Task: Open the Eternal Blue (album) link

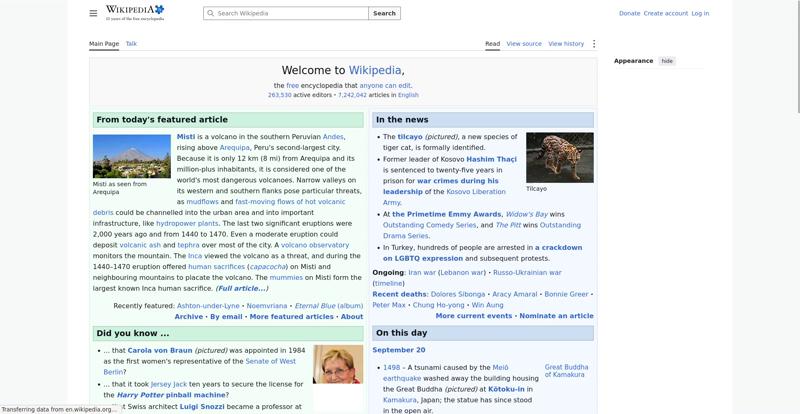Action: pyautogui.click(x=329, y=306)
